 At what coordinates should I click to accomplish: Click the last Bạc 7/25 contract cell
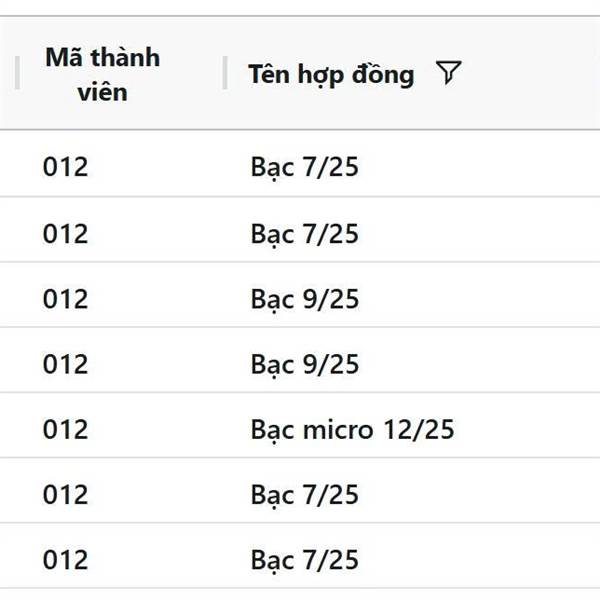(x=305, y=560)
